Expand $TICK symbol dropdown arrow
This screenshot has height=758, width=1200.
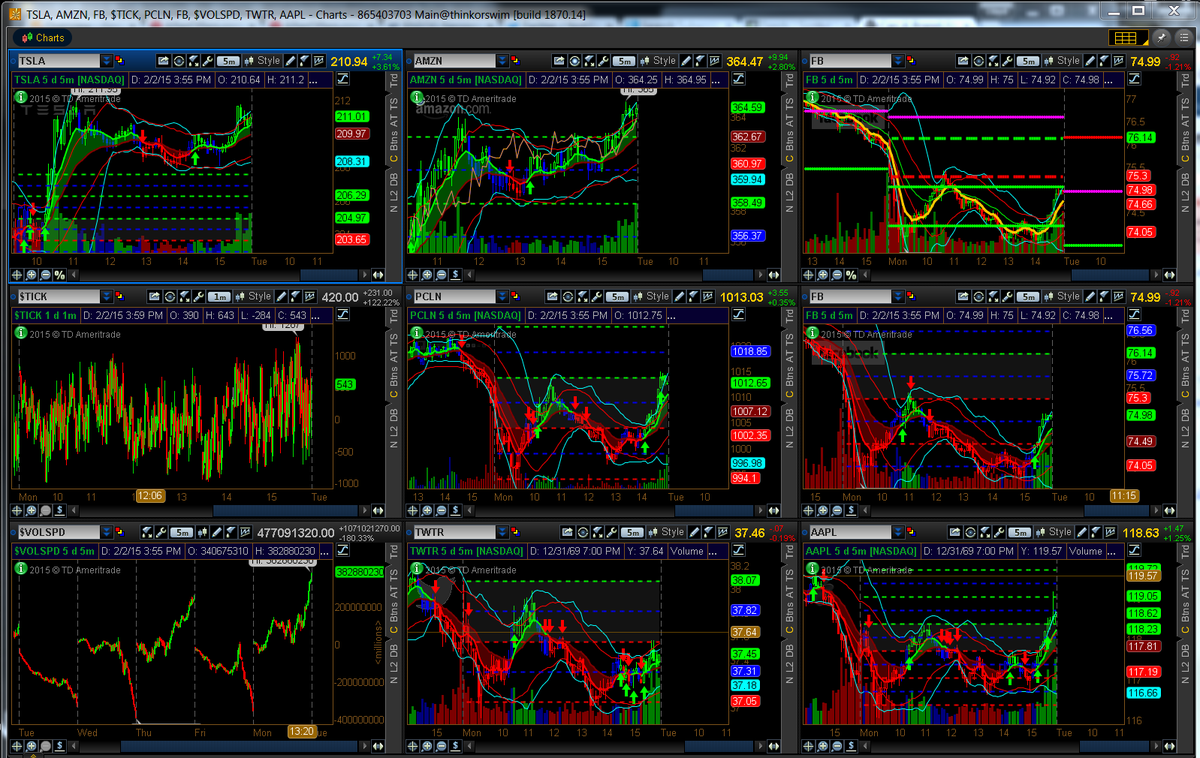(x=107, y=297)
